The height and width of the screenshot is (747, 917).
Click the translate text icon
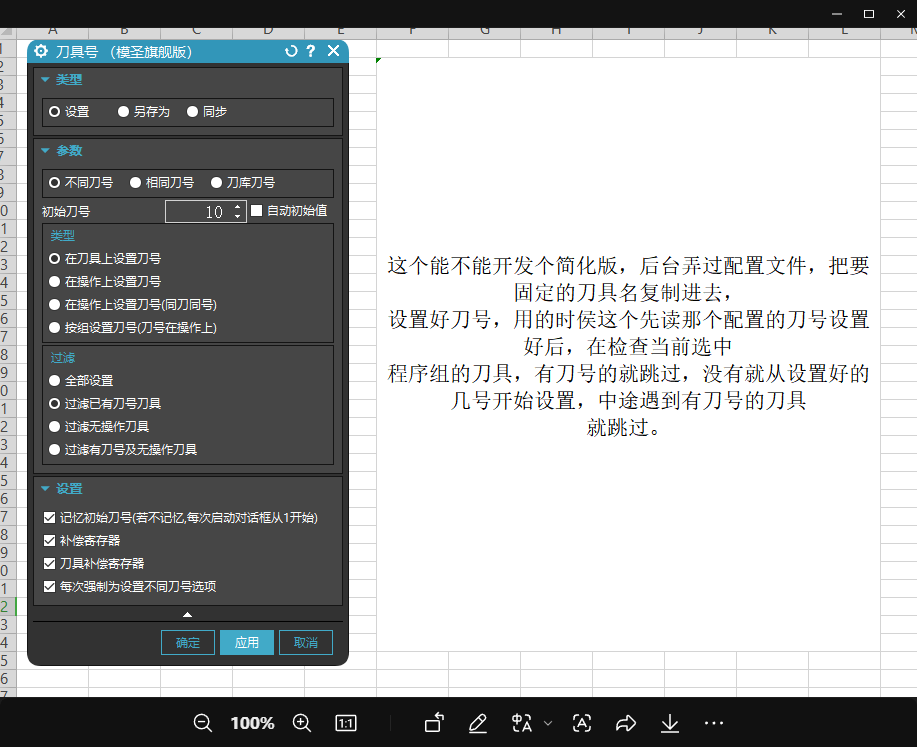[522, 723]
